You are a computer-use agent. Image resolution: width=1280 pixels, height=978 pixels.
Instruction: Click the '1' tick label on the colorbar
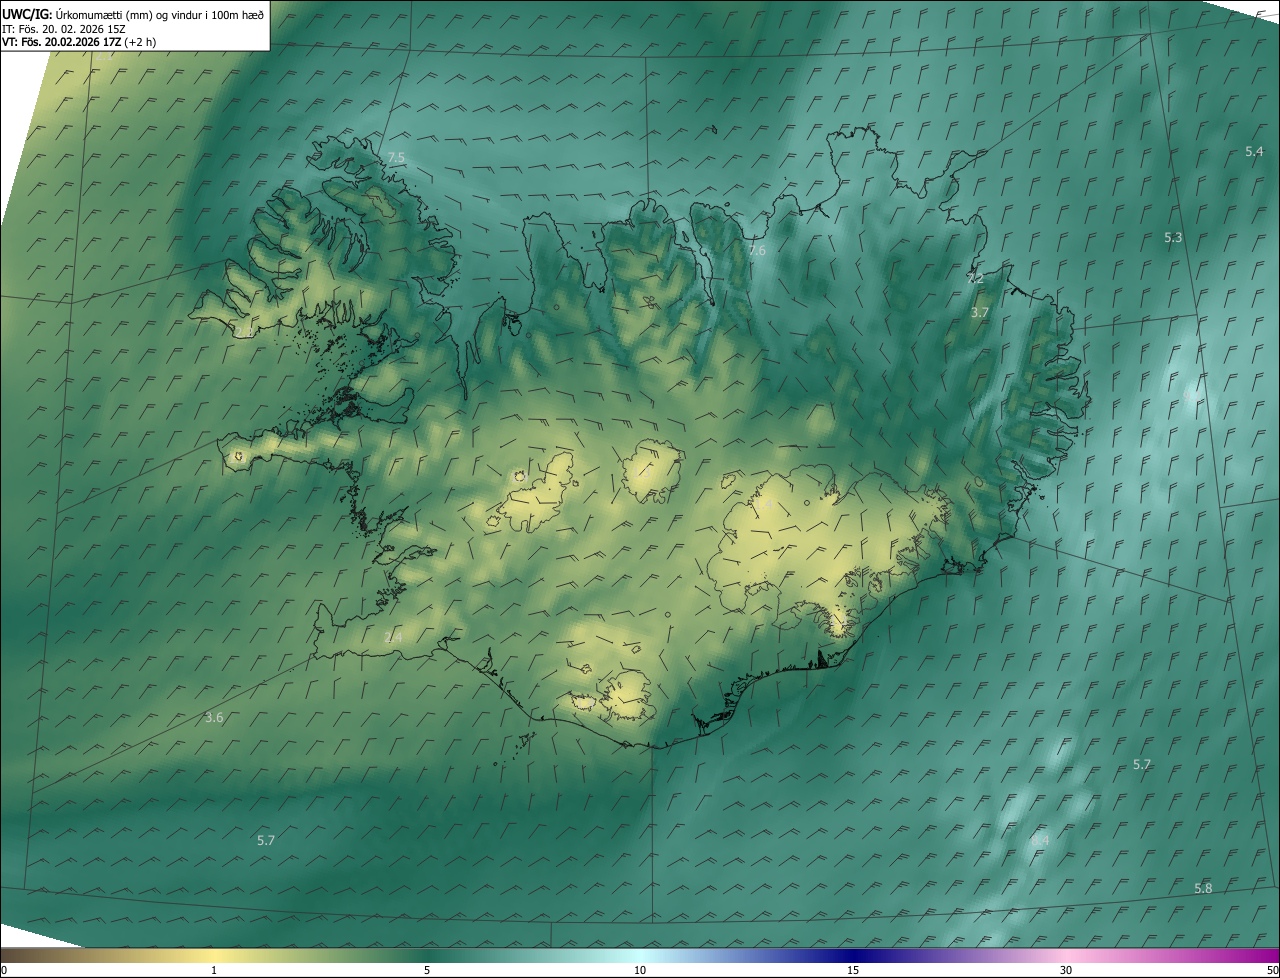point(214,970)
